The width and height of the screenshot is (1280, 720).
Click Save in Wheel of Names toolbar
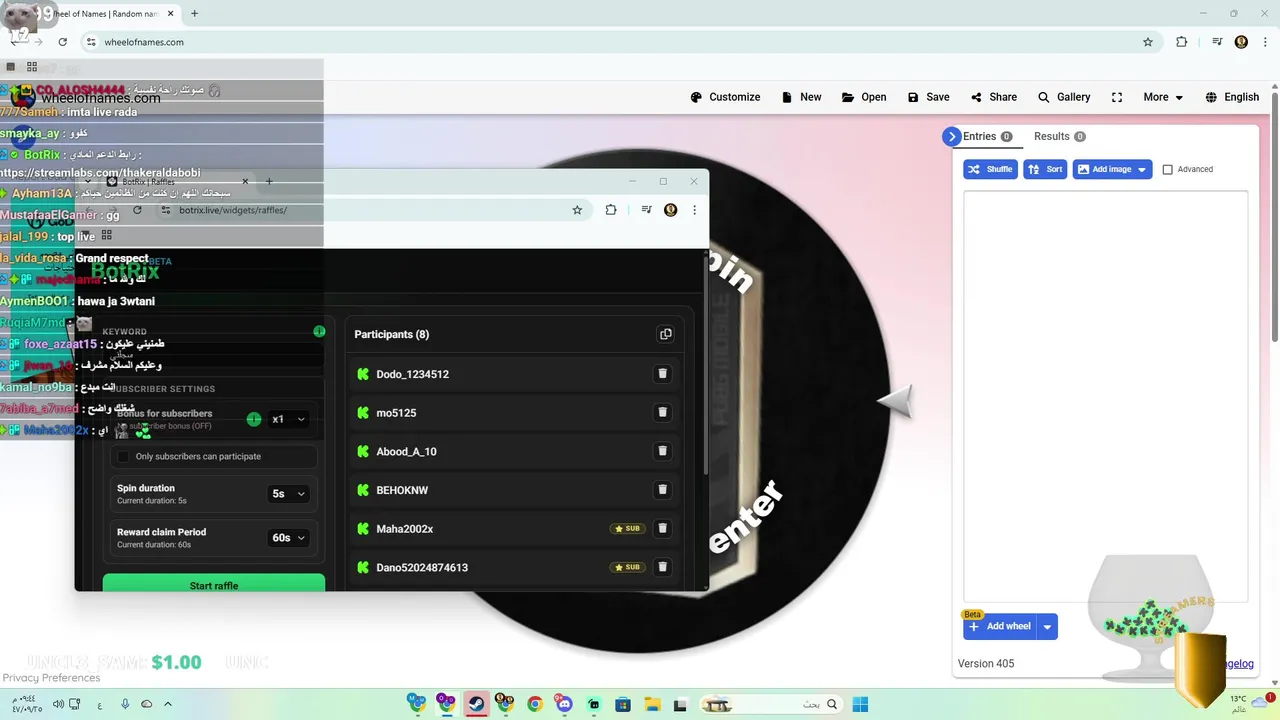[928, 97]
